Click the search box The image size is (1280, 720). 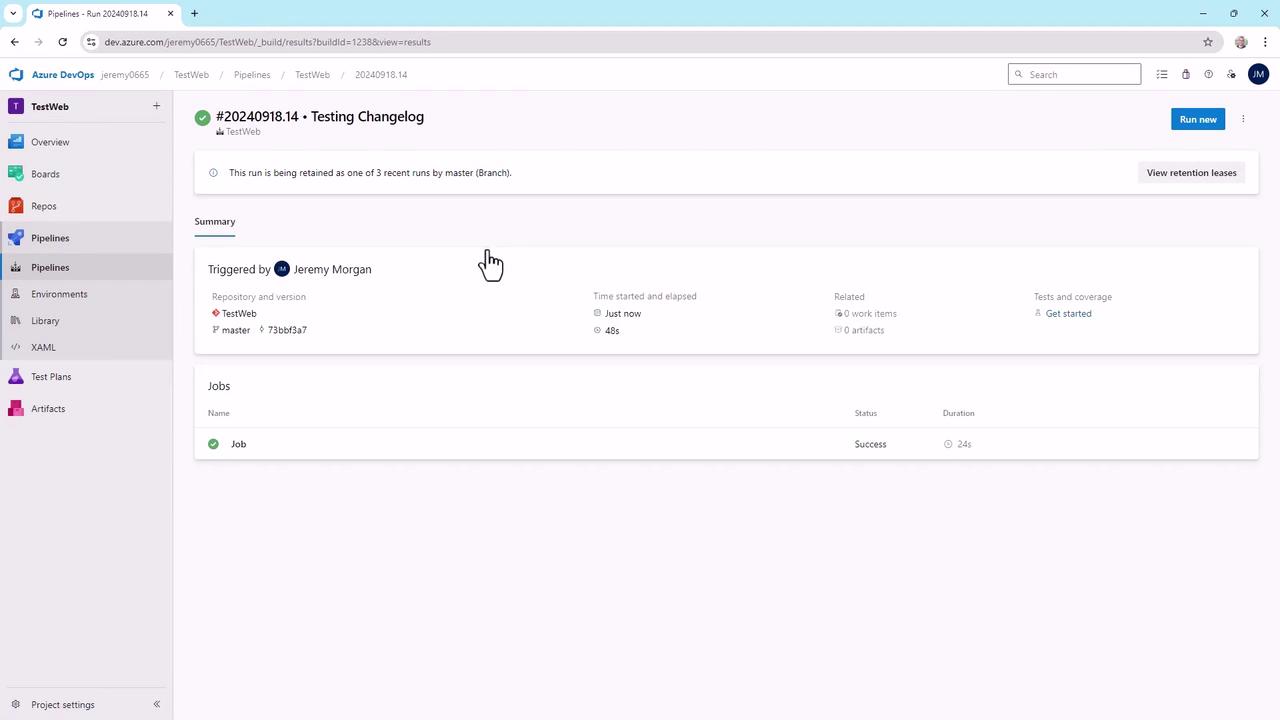1074,74
